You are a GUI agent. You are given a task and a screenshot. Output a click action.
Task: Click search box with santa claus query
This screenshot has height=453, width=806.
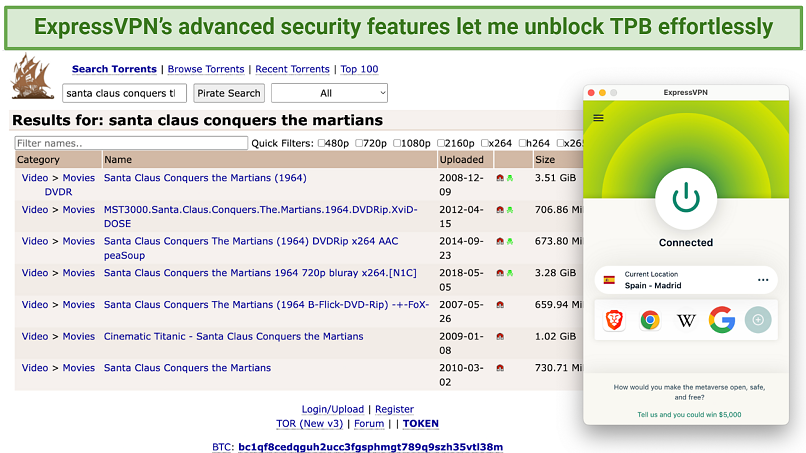(x=124, y=93)
